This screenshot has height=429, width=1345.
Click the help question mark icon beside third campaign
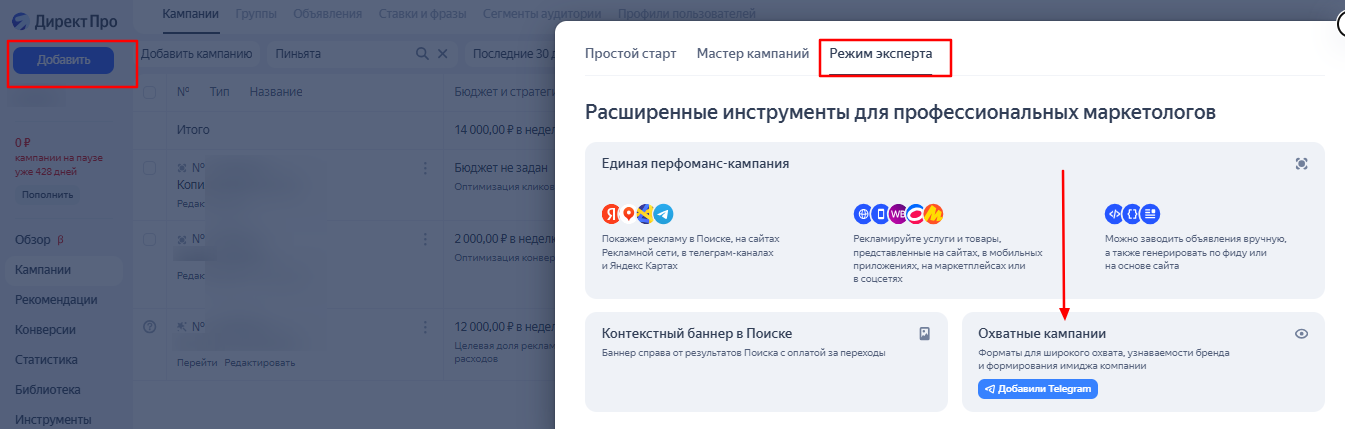[150, 326]
